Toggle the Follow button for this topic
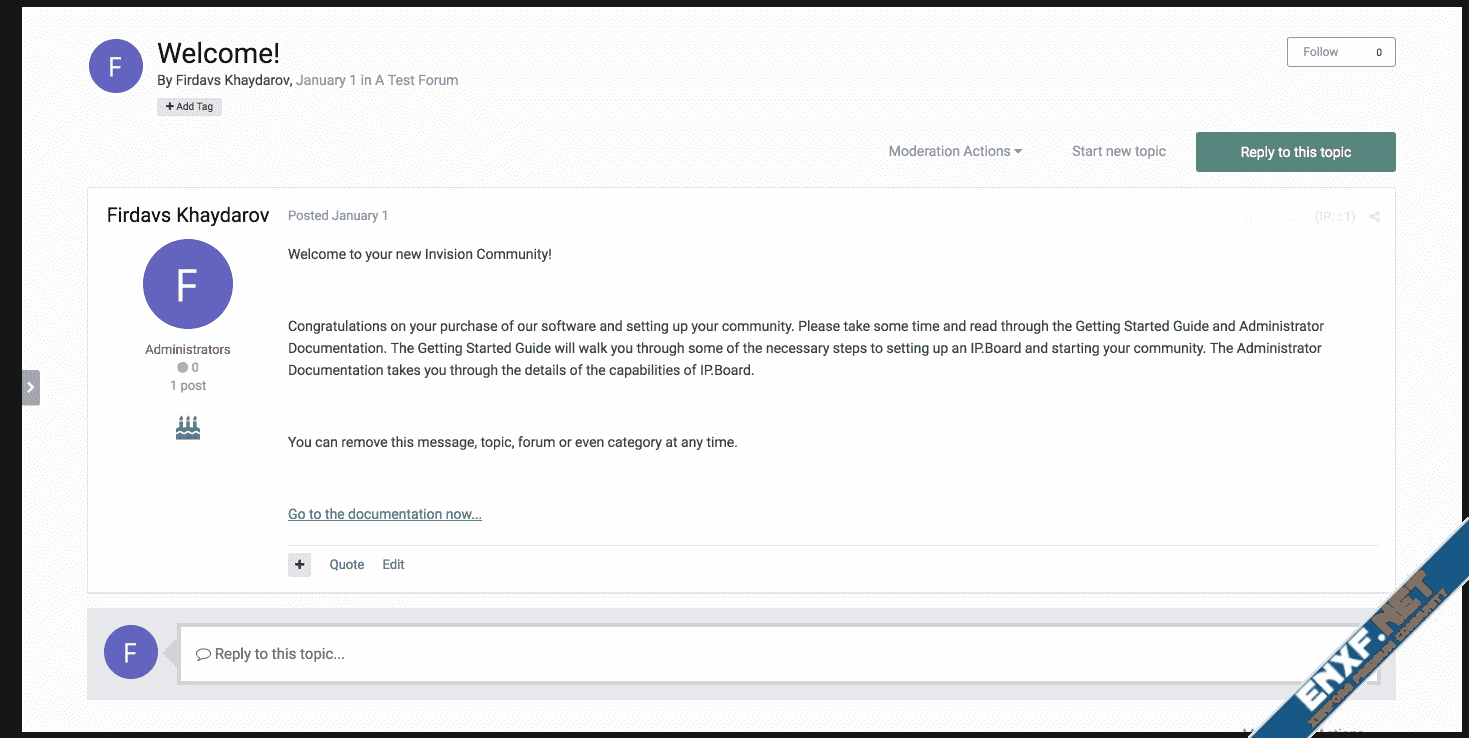The height and width of the screenshot is (738, 1469). pyautogui.click(x=1340, y=52)
